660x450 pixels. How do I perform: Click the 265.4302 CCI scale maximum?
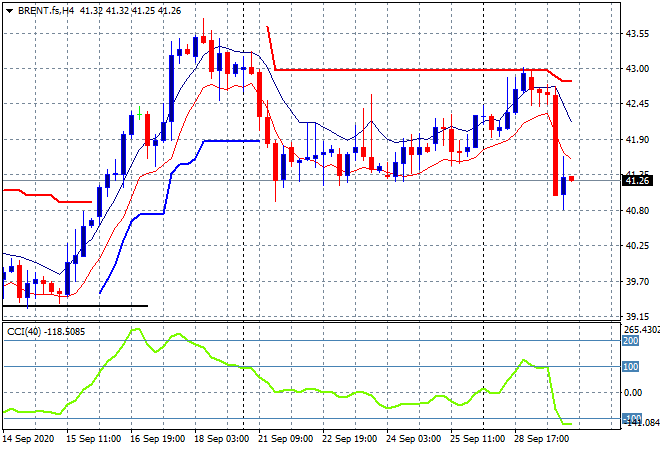(641, 330)
